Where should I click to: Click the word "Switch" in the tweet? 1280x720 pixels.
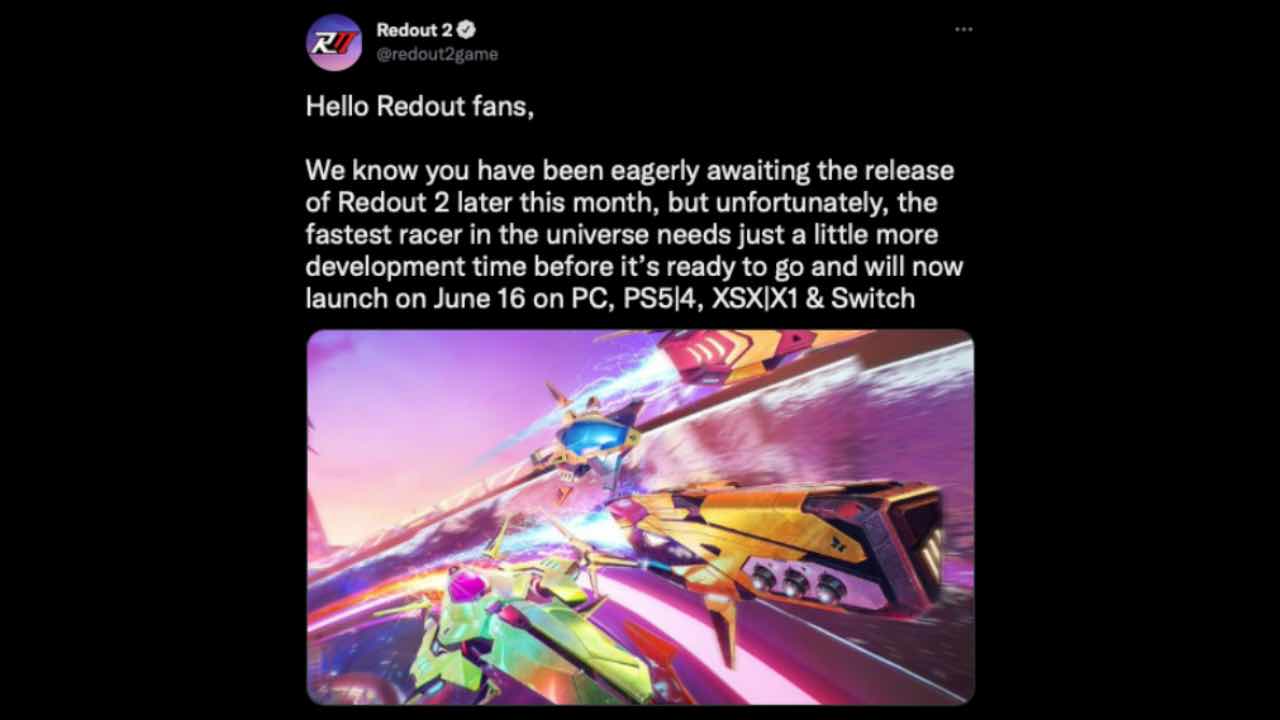coord(871,298)
